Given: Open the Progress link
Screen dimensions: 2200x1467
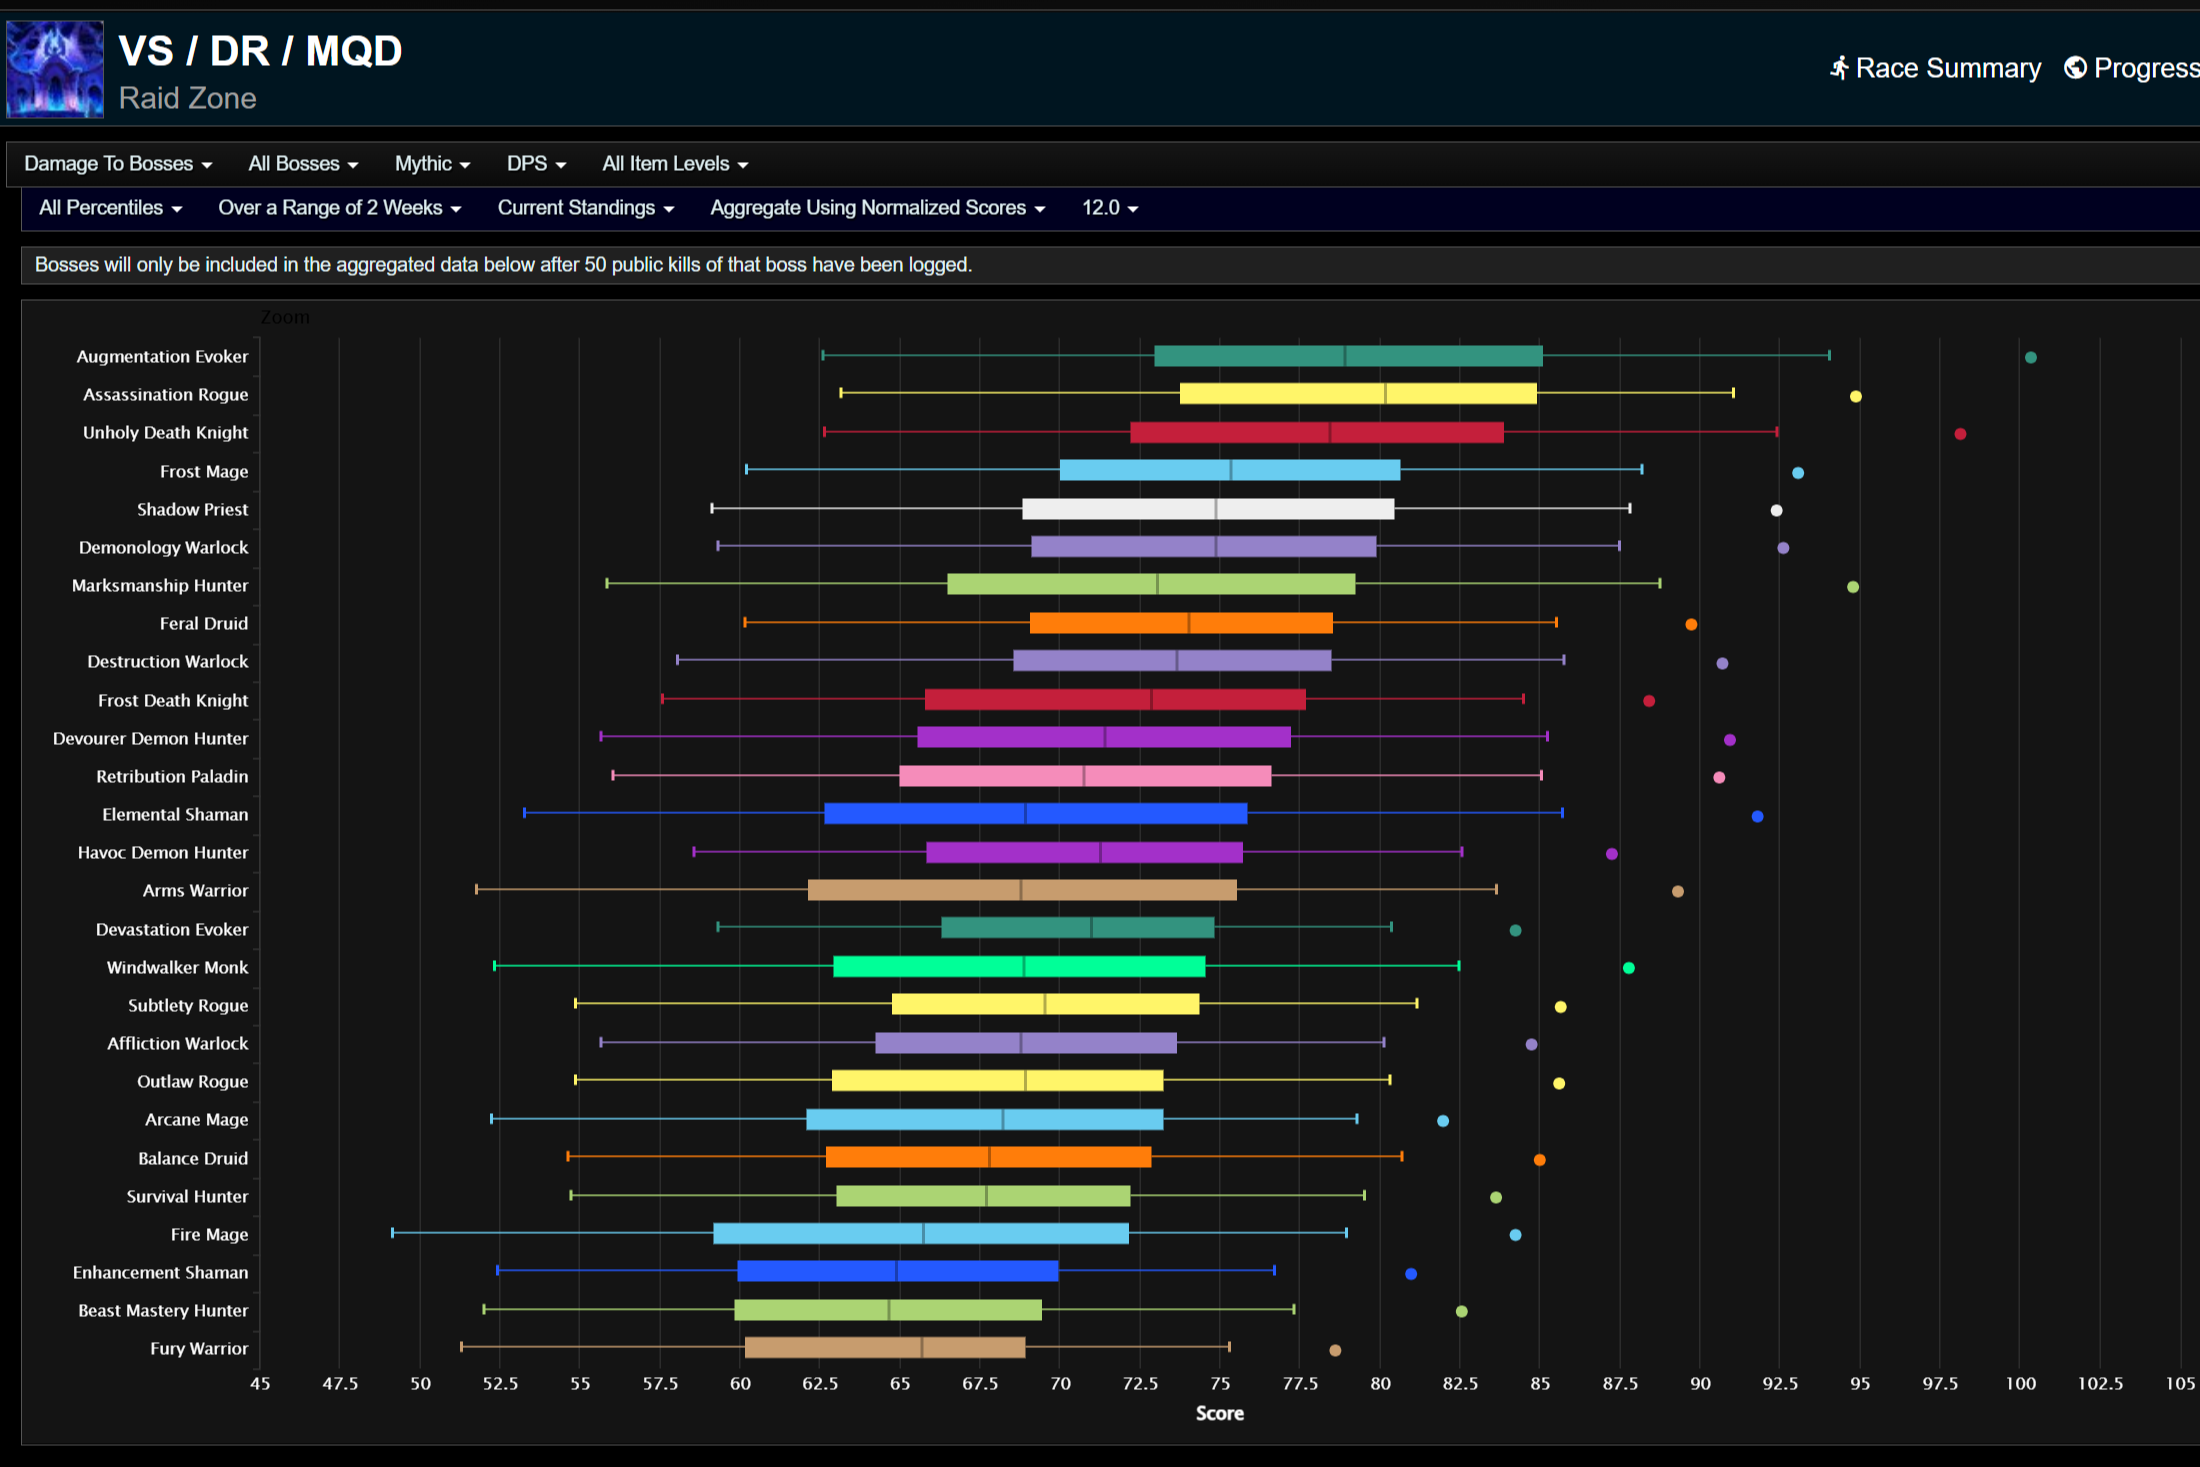Looking at the screenshot, I should (2144, 68).
